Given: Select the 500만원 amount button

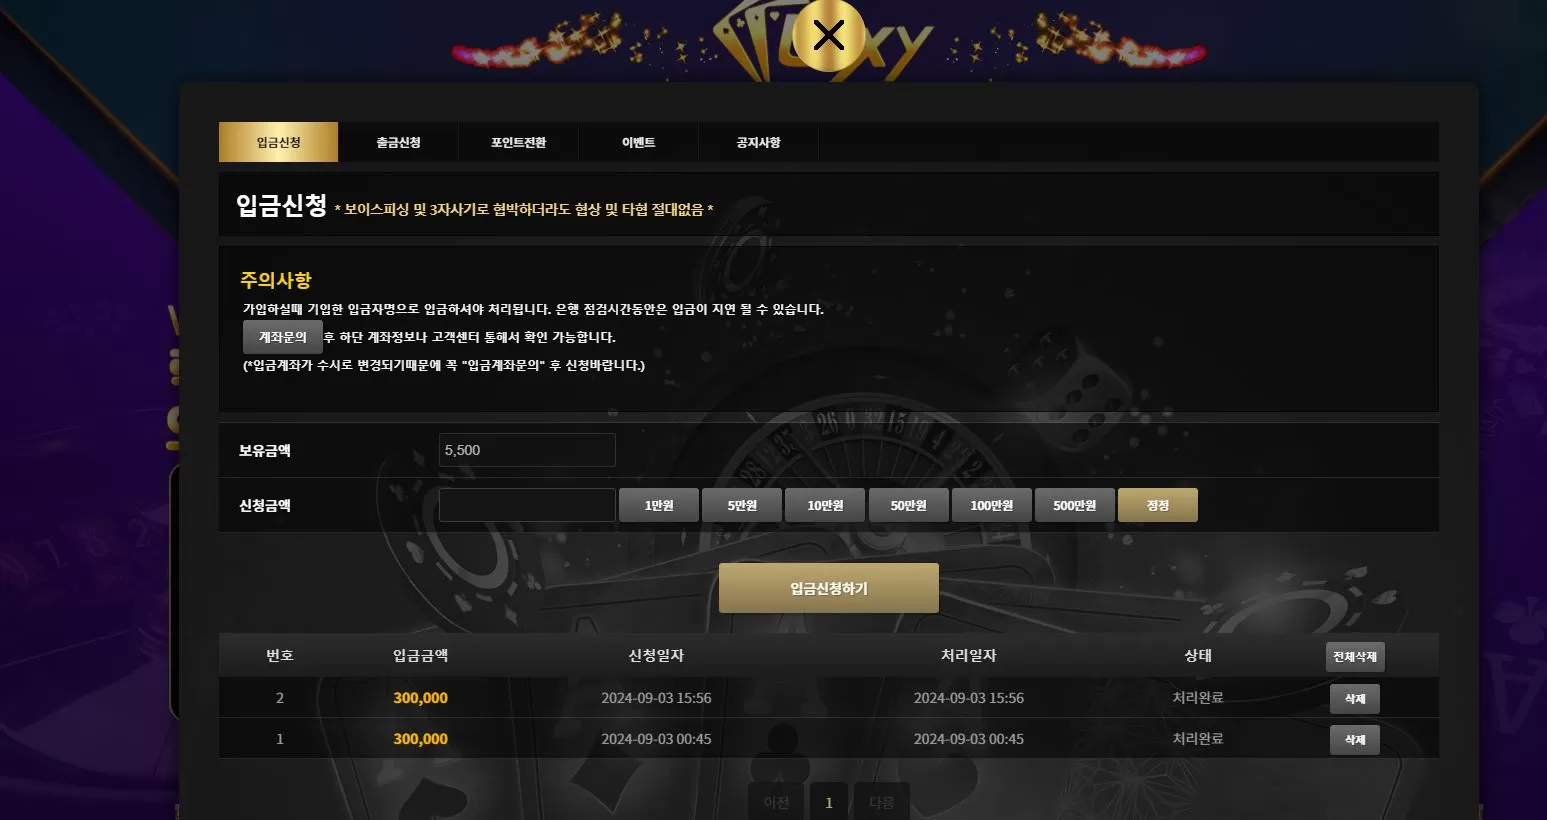Looking at the screenshot, I should tap(1075, 505).
